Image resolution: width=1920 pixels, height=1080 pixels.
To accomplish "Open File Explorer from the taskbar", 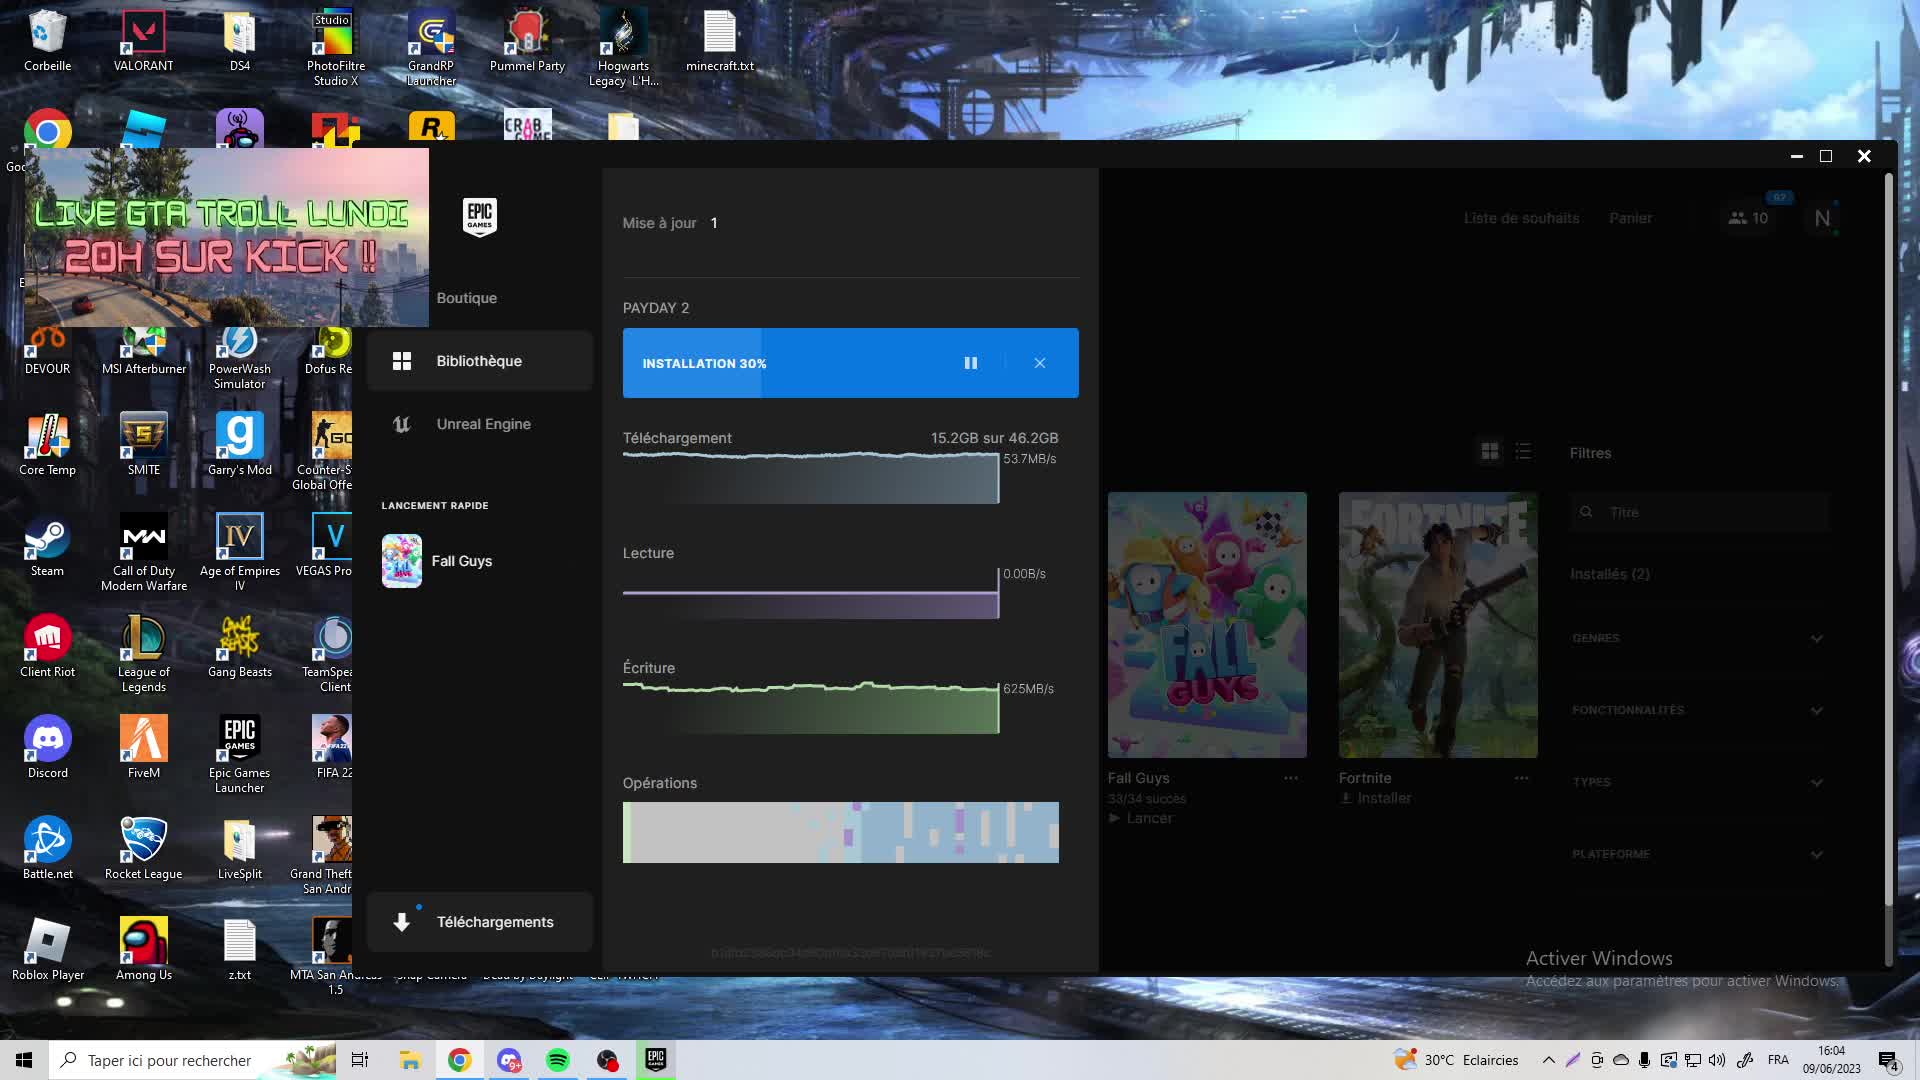I will [x=410, y=1060].
